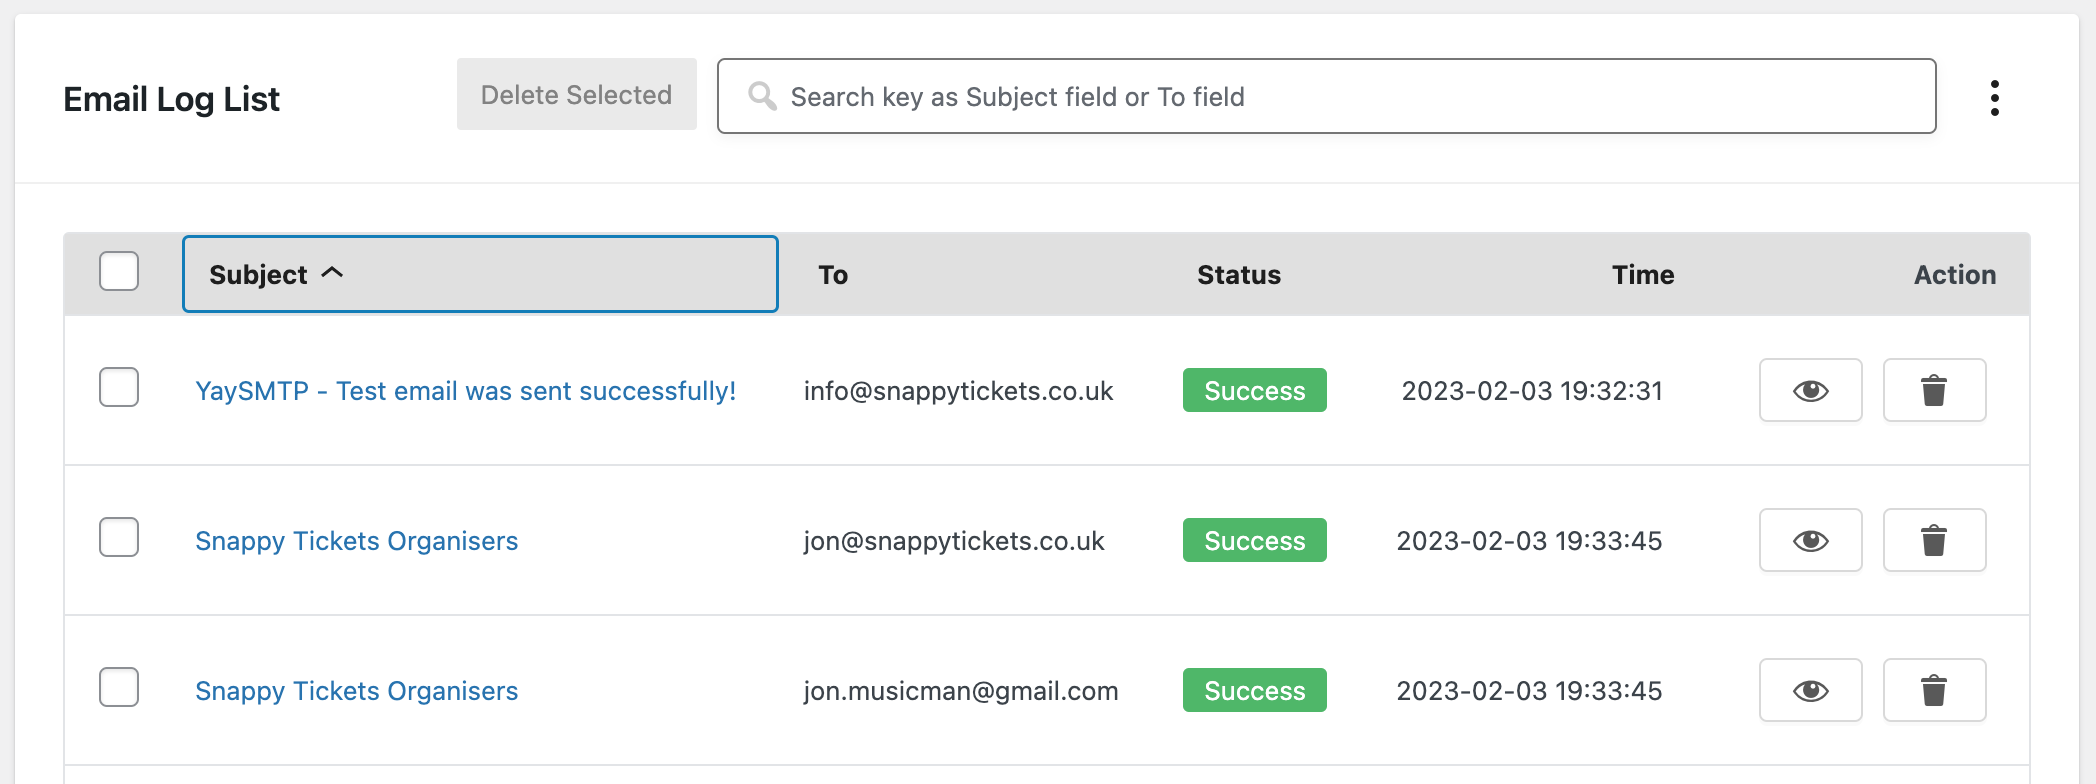2096x784 pixels.
Task: View log sent to jon.musicman@gmail.com
Action: click(x=1810, y=691)
